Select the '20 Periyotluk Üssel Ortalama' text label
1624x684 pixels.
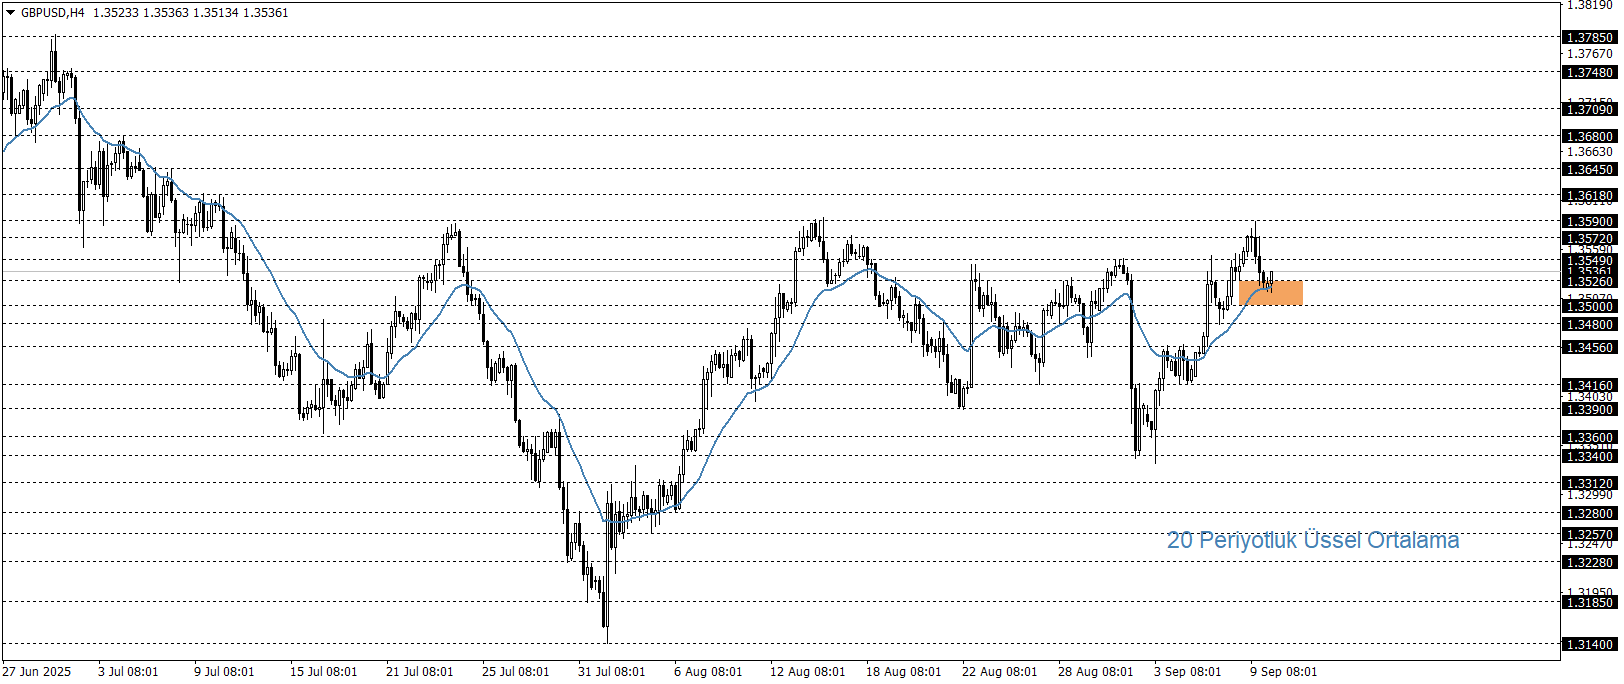coord(1313,540)
